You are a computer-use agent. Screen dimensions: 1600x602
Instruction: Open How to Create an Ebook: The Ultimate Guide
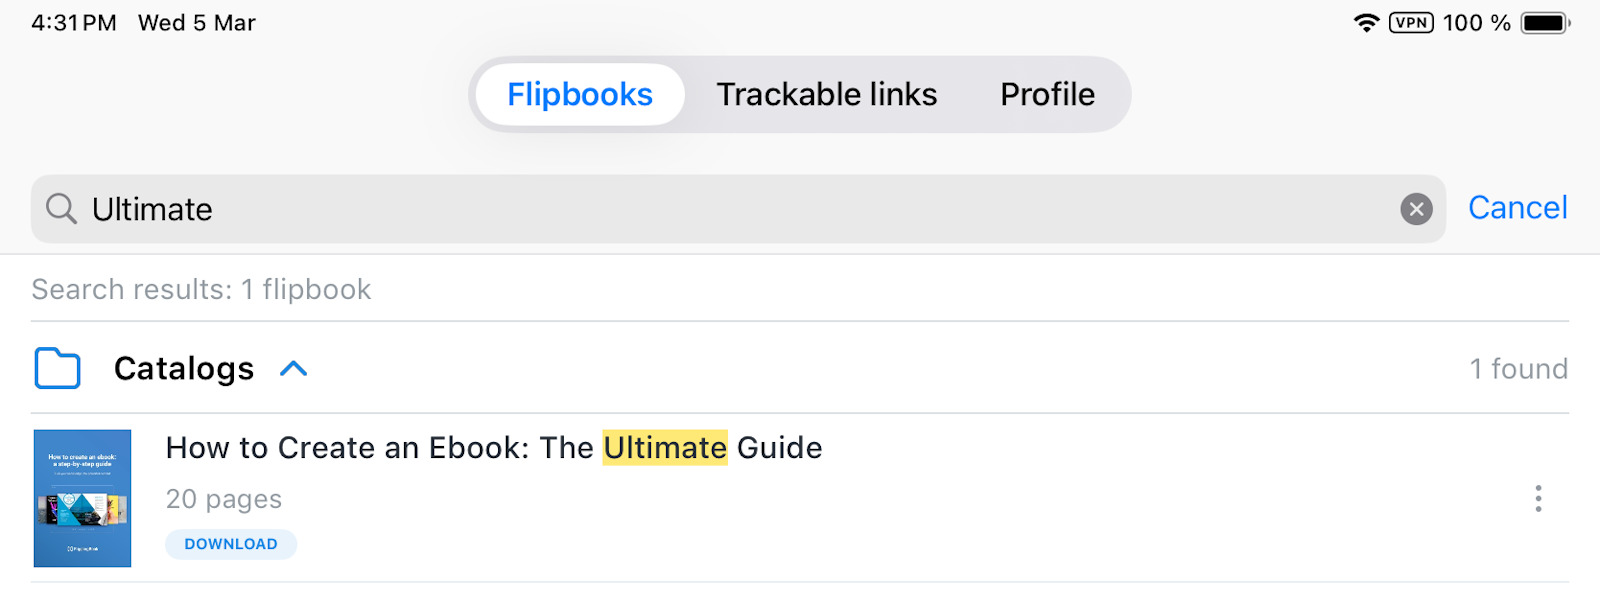coord(494,448)
